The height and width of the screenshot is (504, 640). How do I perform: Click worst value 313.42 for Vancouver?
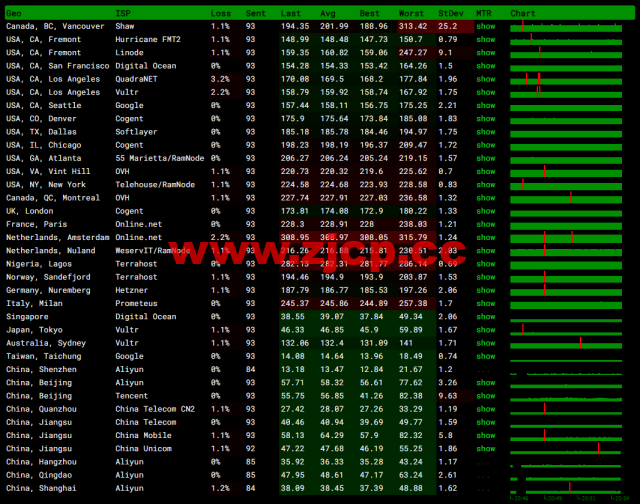(x=413, y=27)
